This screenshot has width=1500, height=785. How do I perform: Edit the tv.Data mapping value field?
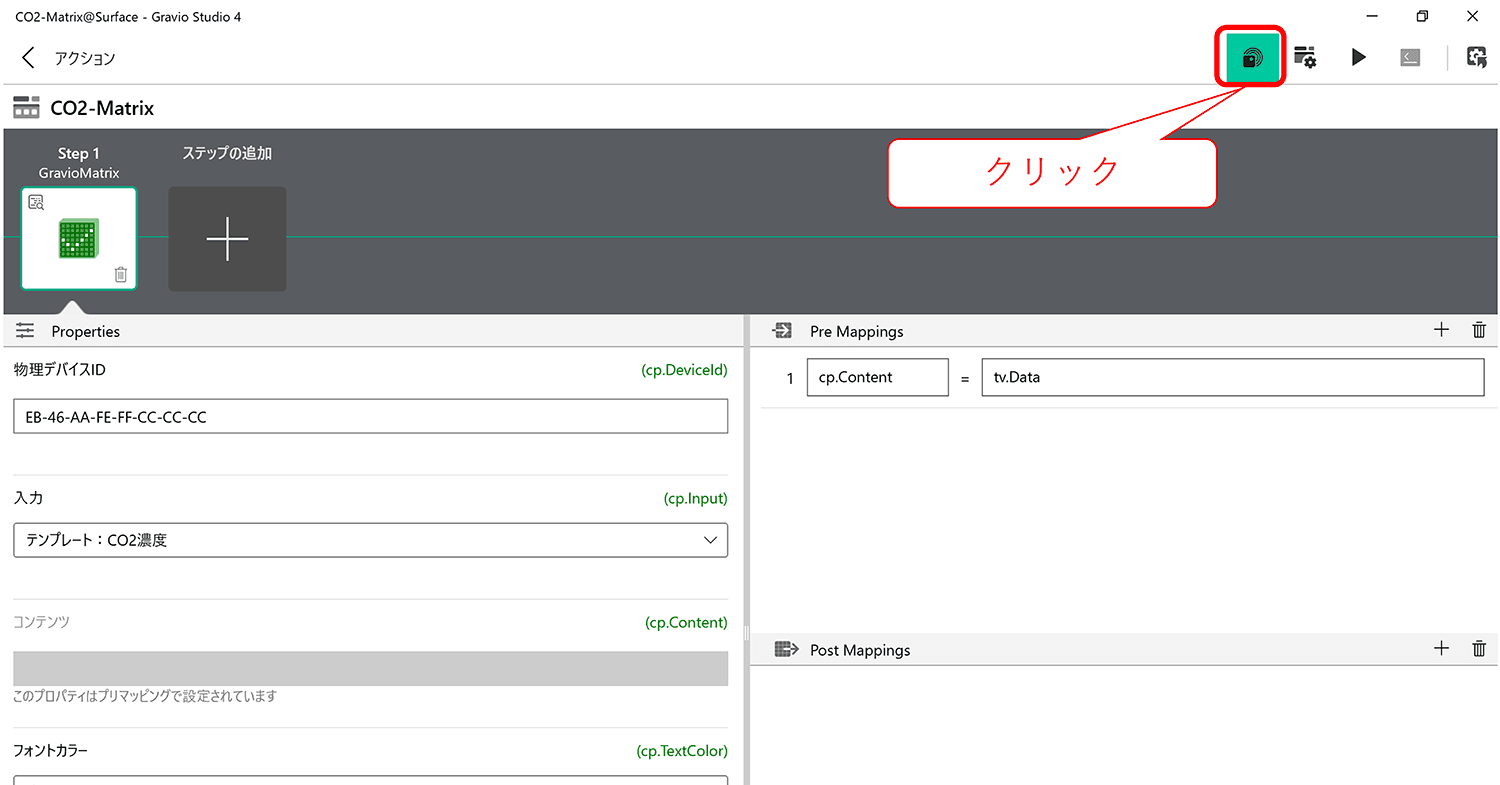pyautogui.click(x=1233, y=378)
